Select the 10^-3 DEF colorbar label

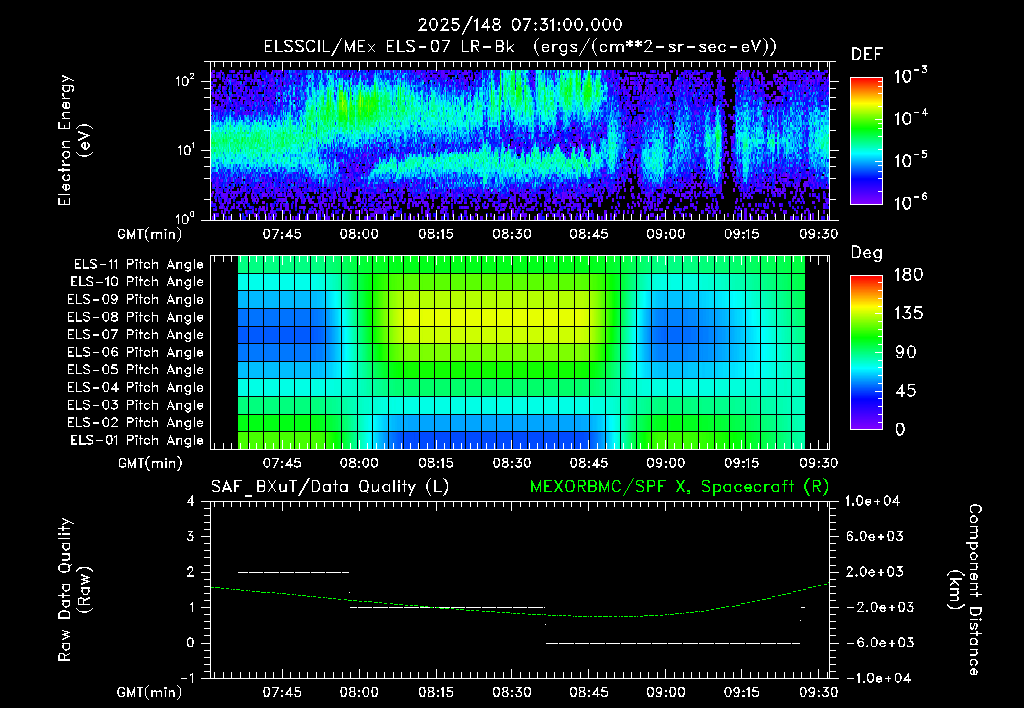[910, 76]
